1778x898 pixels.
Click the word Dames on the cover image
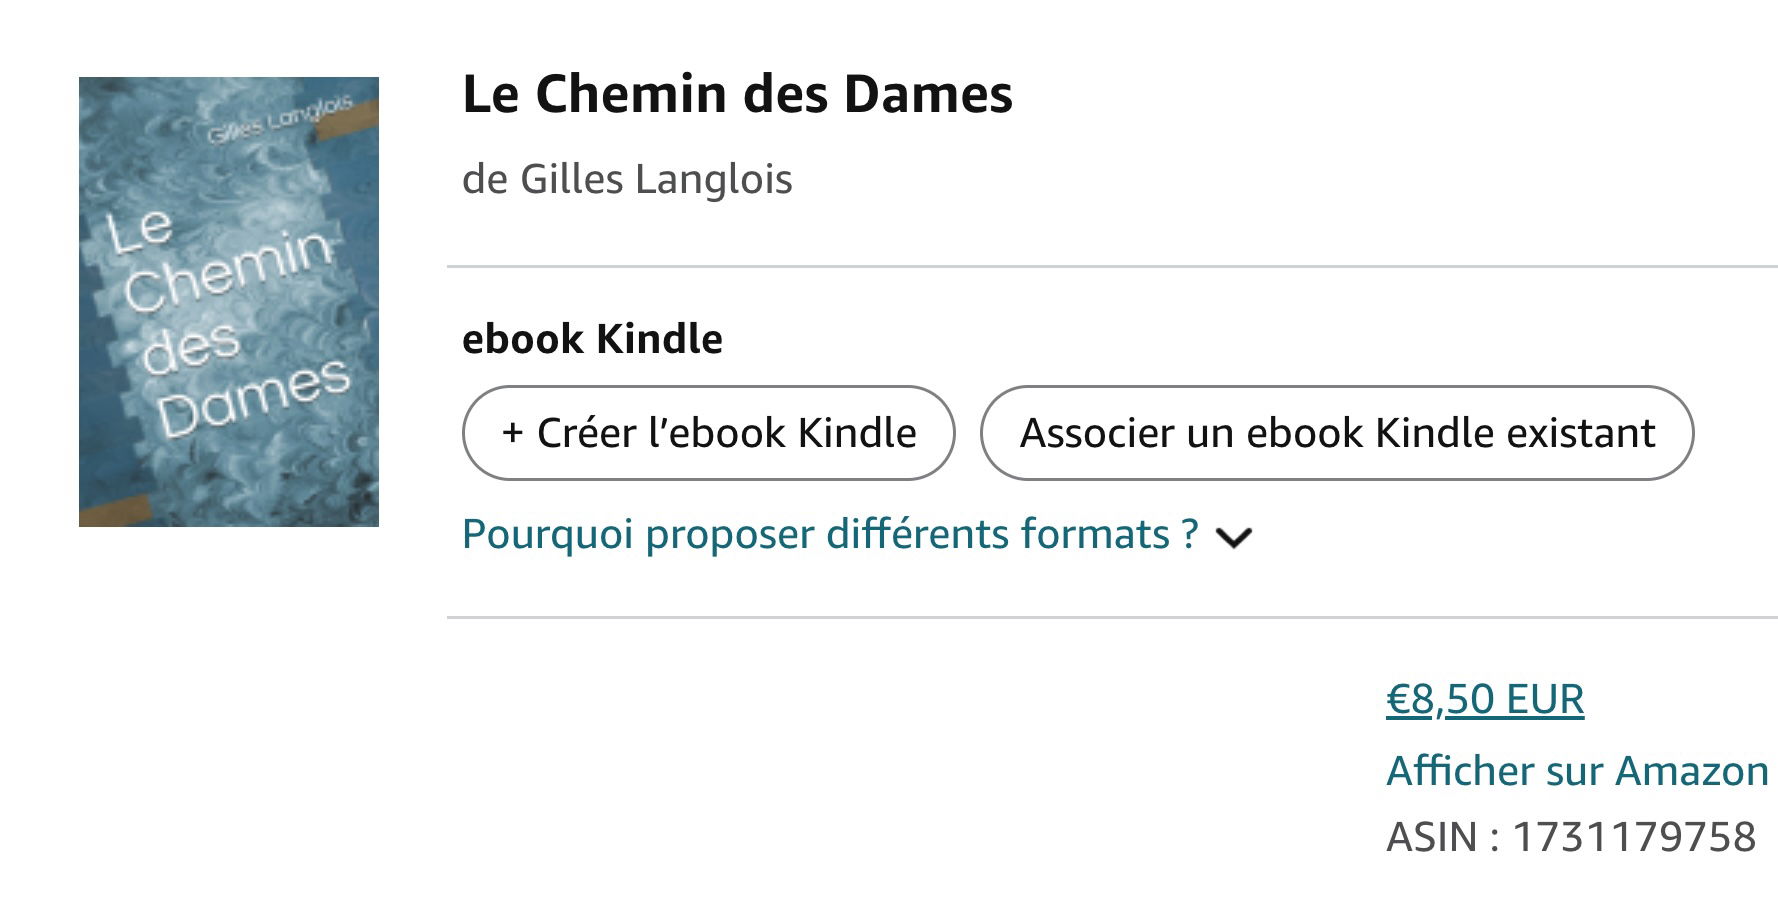(x=254, y=398)
